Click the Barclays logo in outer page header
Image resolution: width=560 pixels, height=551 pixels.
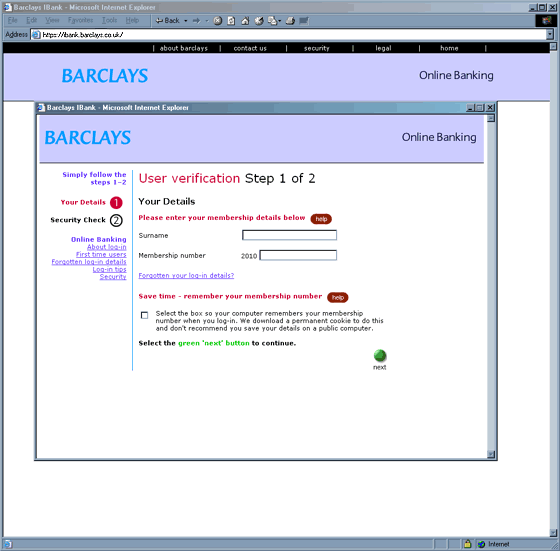click(105, 76)
